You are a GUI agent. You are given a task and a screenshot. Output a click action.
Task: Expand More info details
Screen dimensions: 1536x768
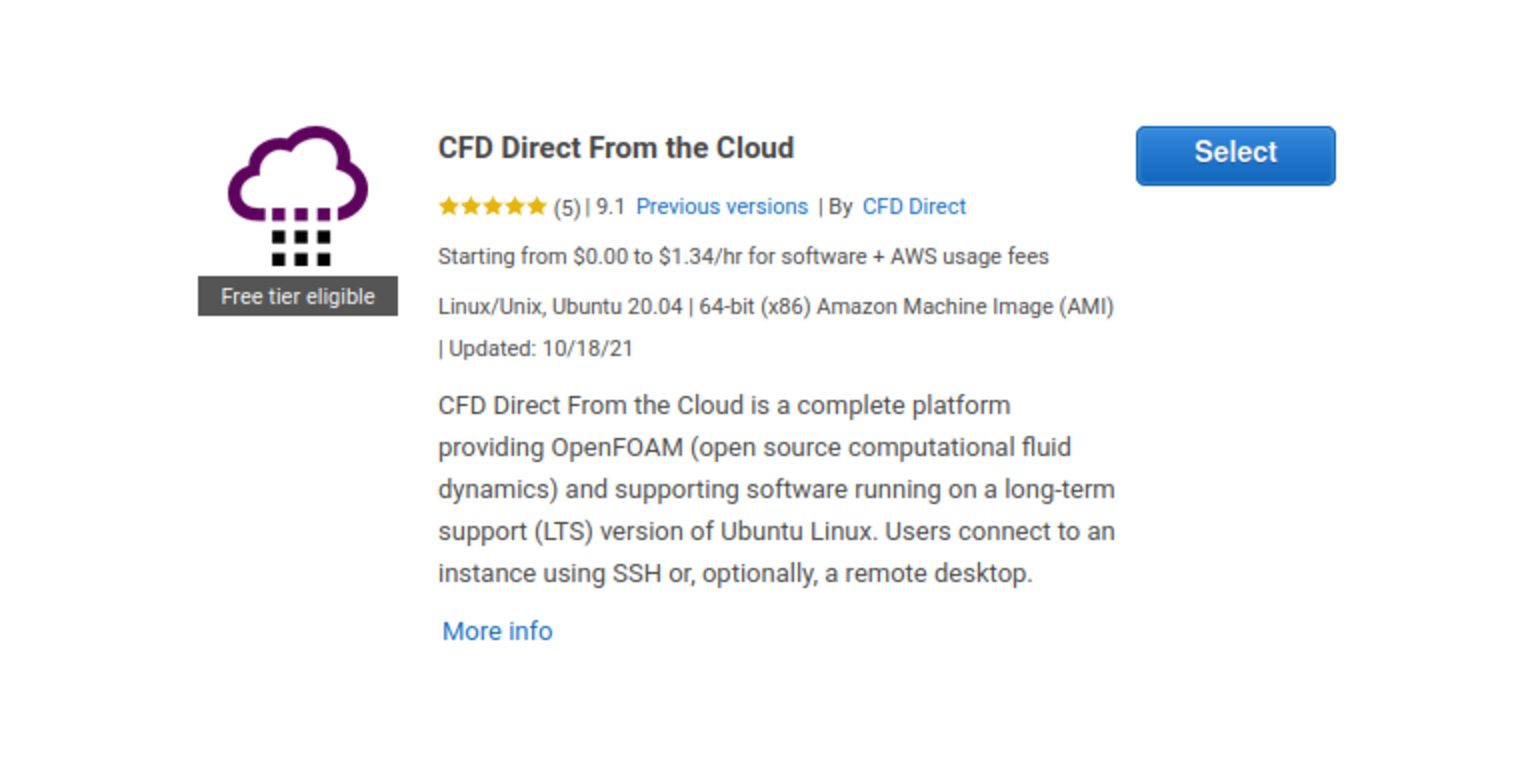click(x=497, y=631)
